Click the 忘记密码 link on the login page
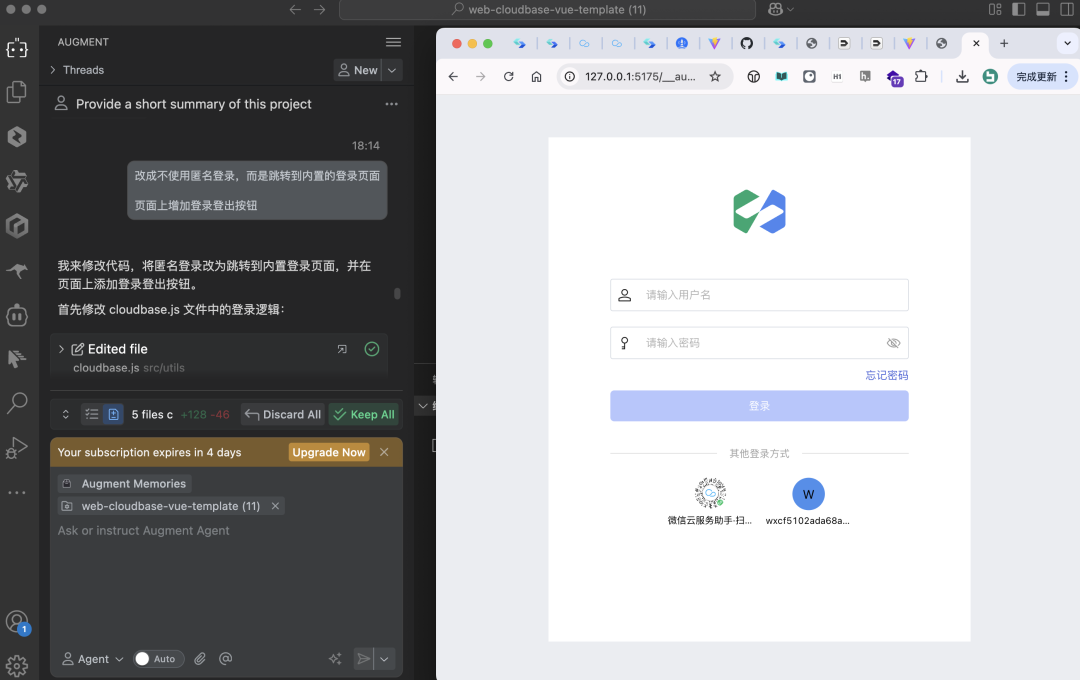Image resolution: width=1080 pixels, height=680 pixels. click(886, 374)
